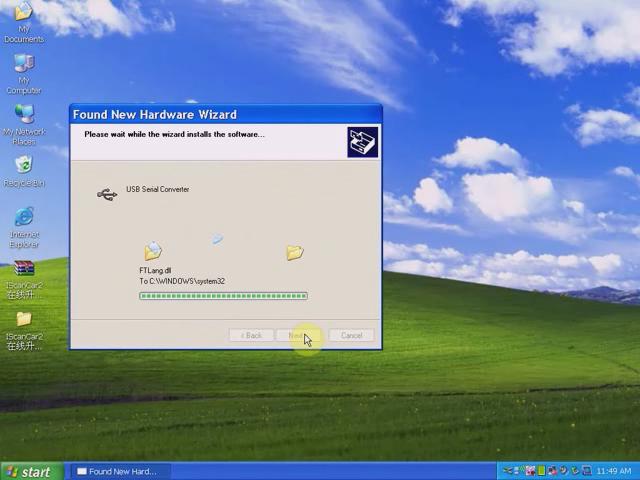The height and width of the screenshot is (480, 640).
Task: Click the 'Please wait while the wizard installs' heading
Action: tap(174, 134)
